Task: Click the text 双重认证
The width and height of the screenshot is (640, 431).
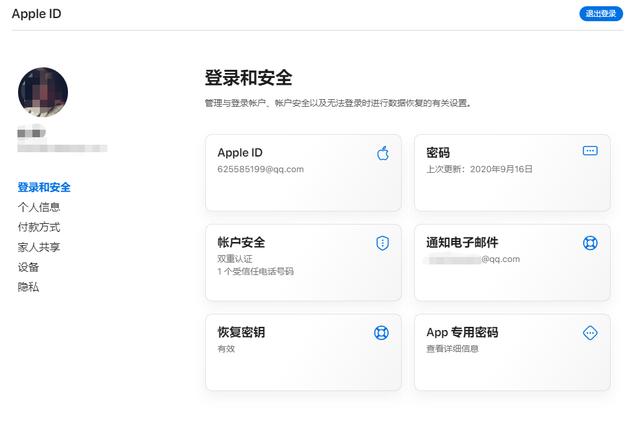Action: [x=235, y=259]
